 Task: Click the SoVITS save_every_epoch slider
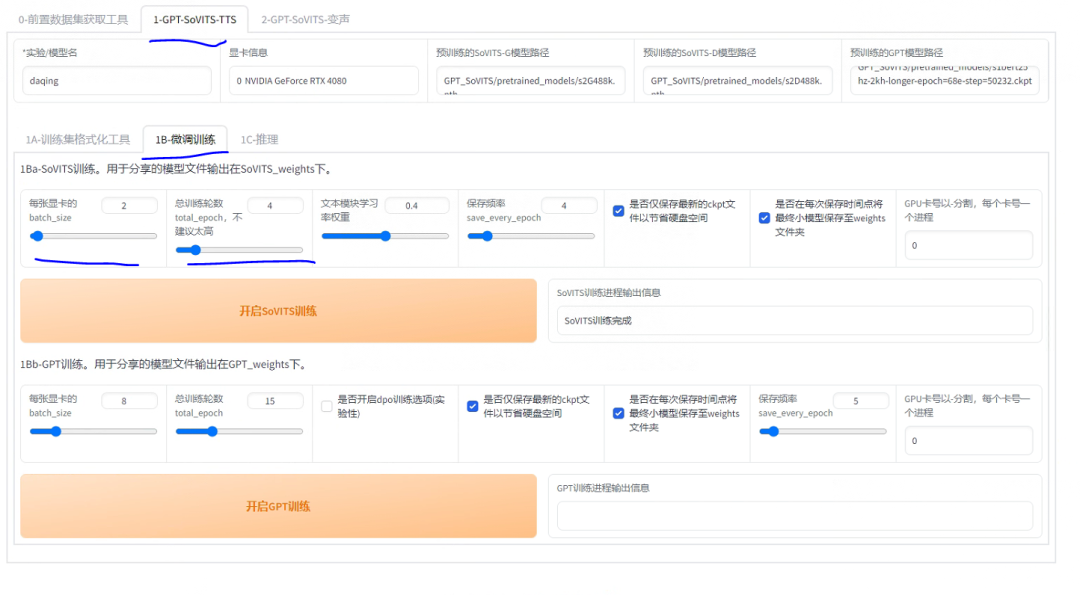[531, 236]
